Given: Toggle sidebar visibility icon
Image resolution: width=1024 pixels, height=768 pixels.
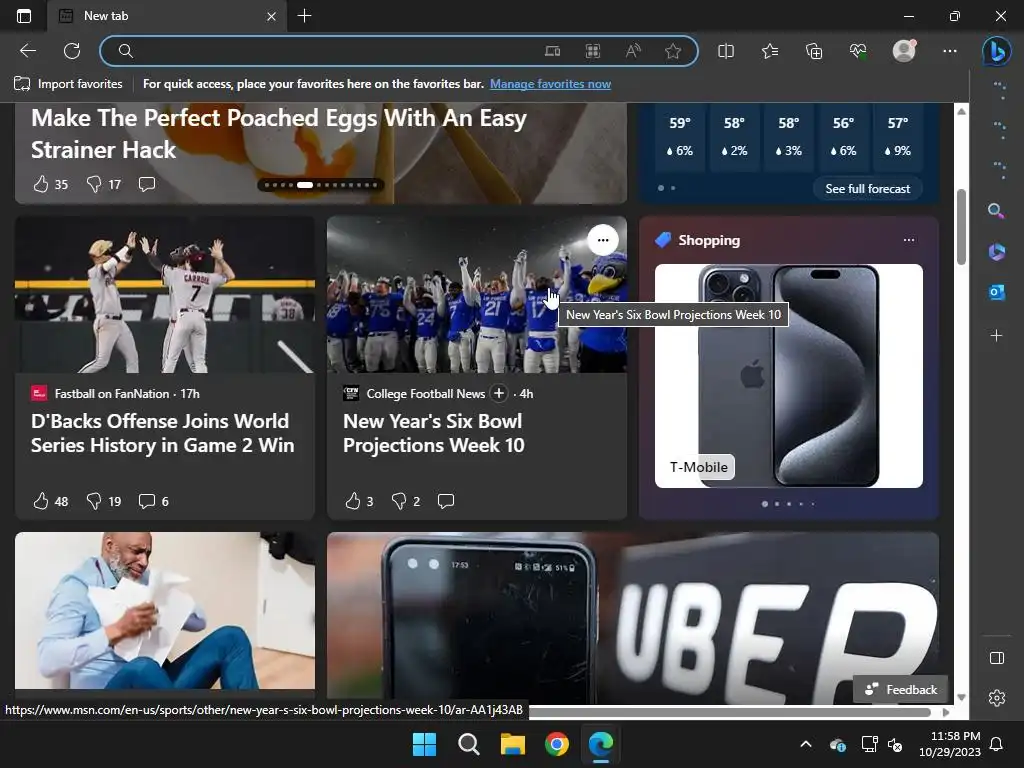Looking at the screenshot, I should (x=997, y=658).
